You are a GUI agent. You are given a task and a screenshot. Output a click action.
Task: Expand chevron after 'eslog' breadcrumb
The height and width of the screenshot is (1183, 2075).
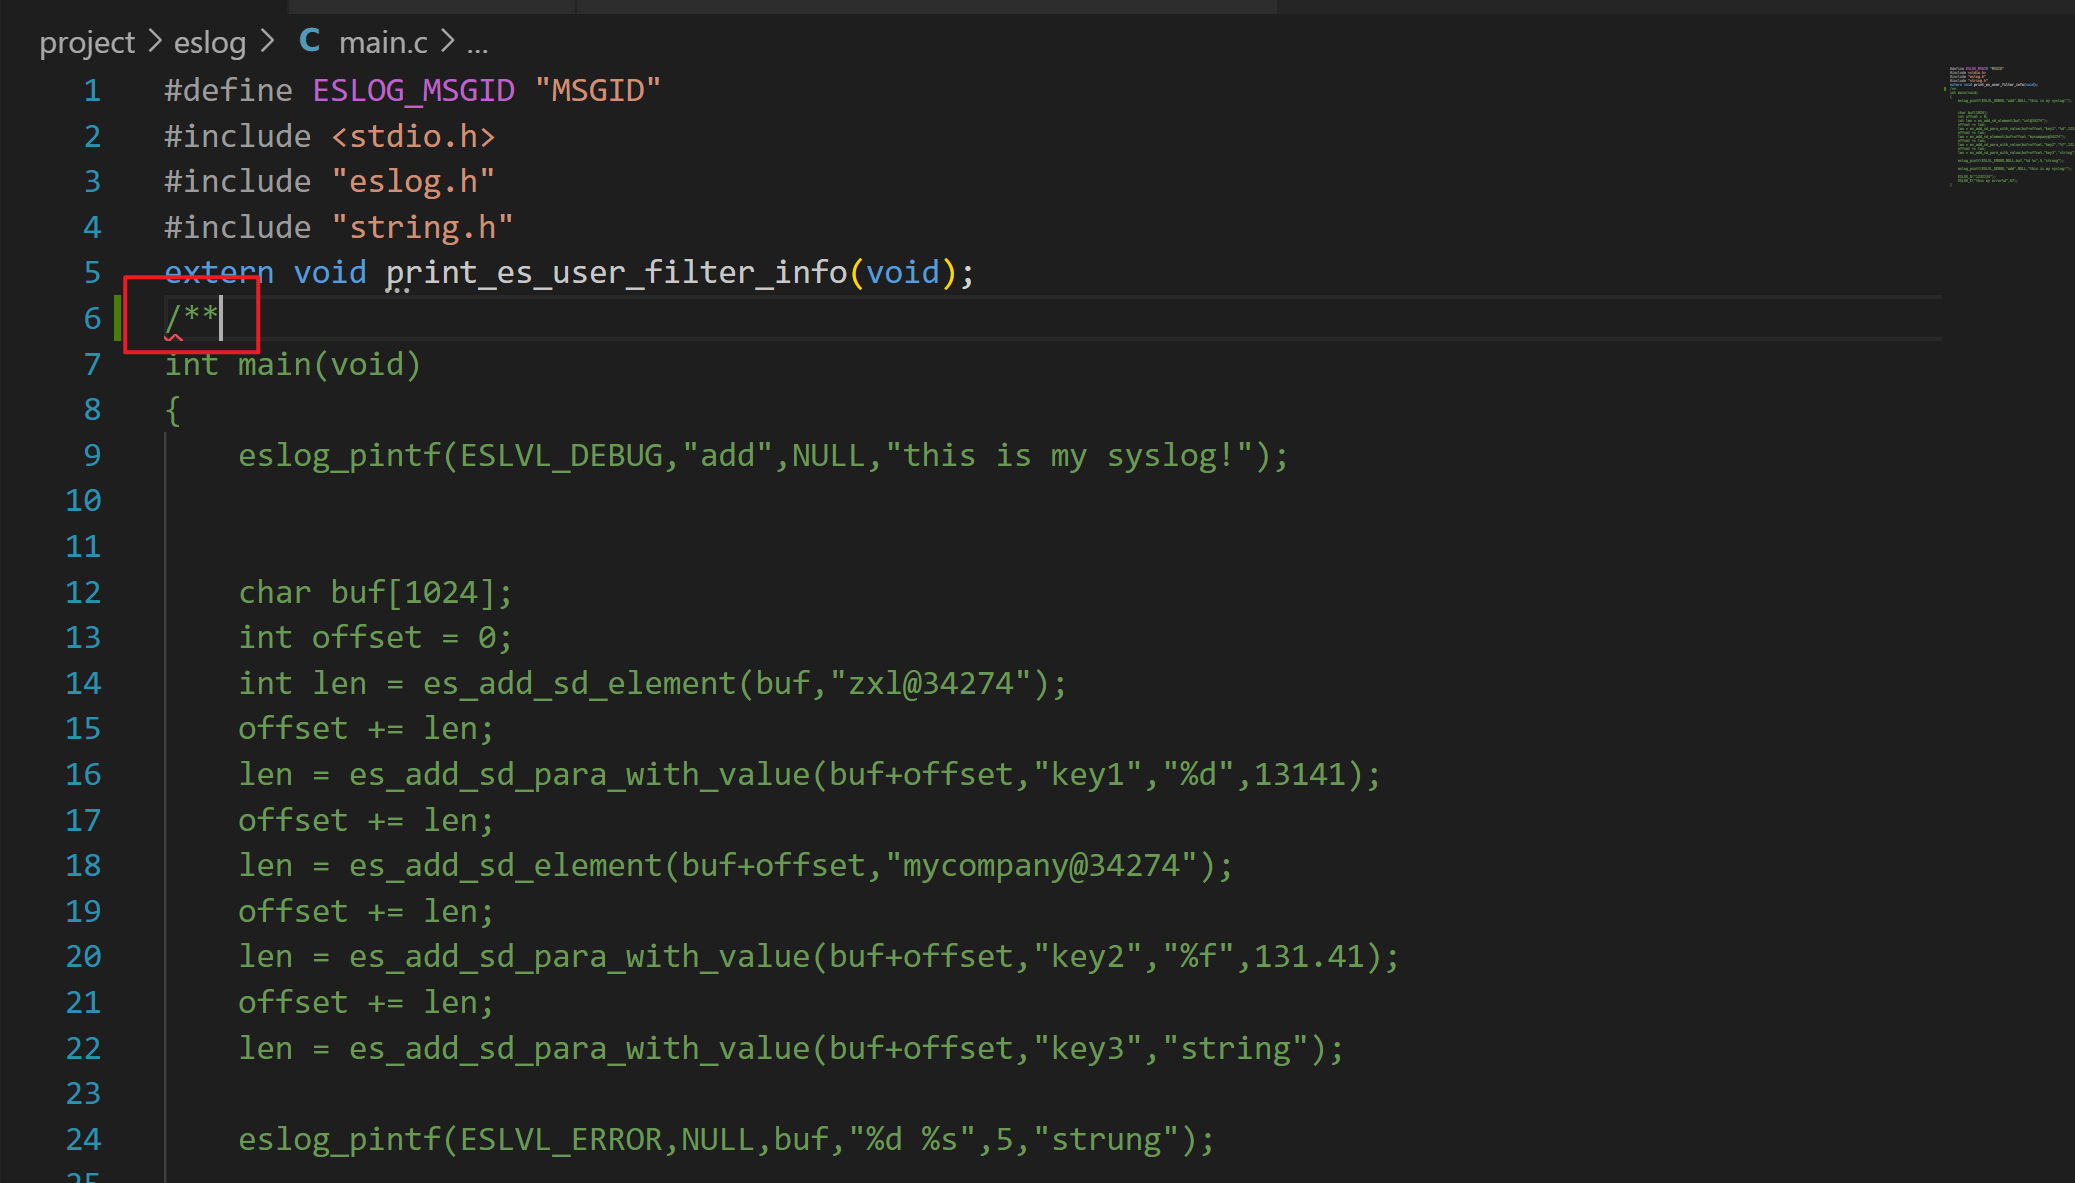pyautogui.click(x=267, y=42)
